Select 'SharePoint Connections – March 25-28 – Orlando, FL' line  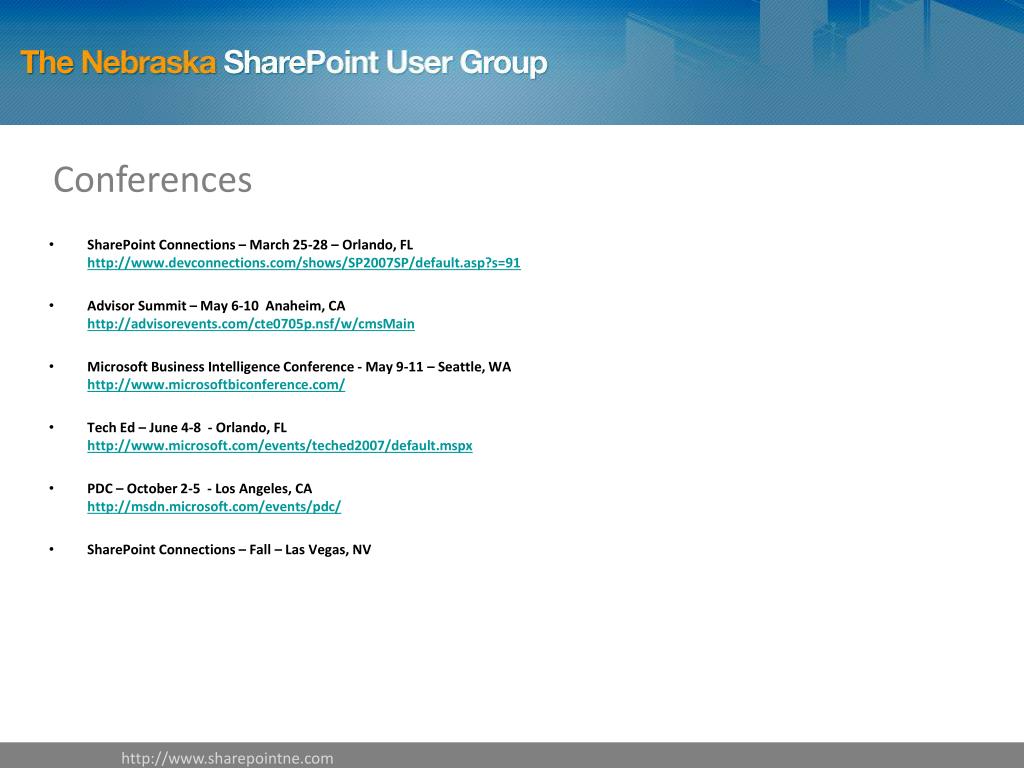point(250,245)
